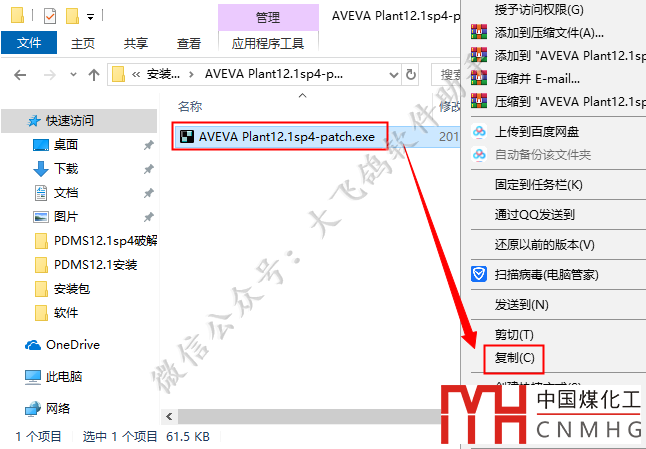646x449 pixels.
Task: Click the 下载 blue arrow icon
Action: 41,169
